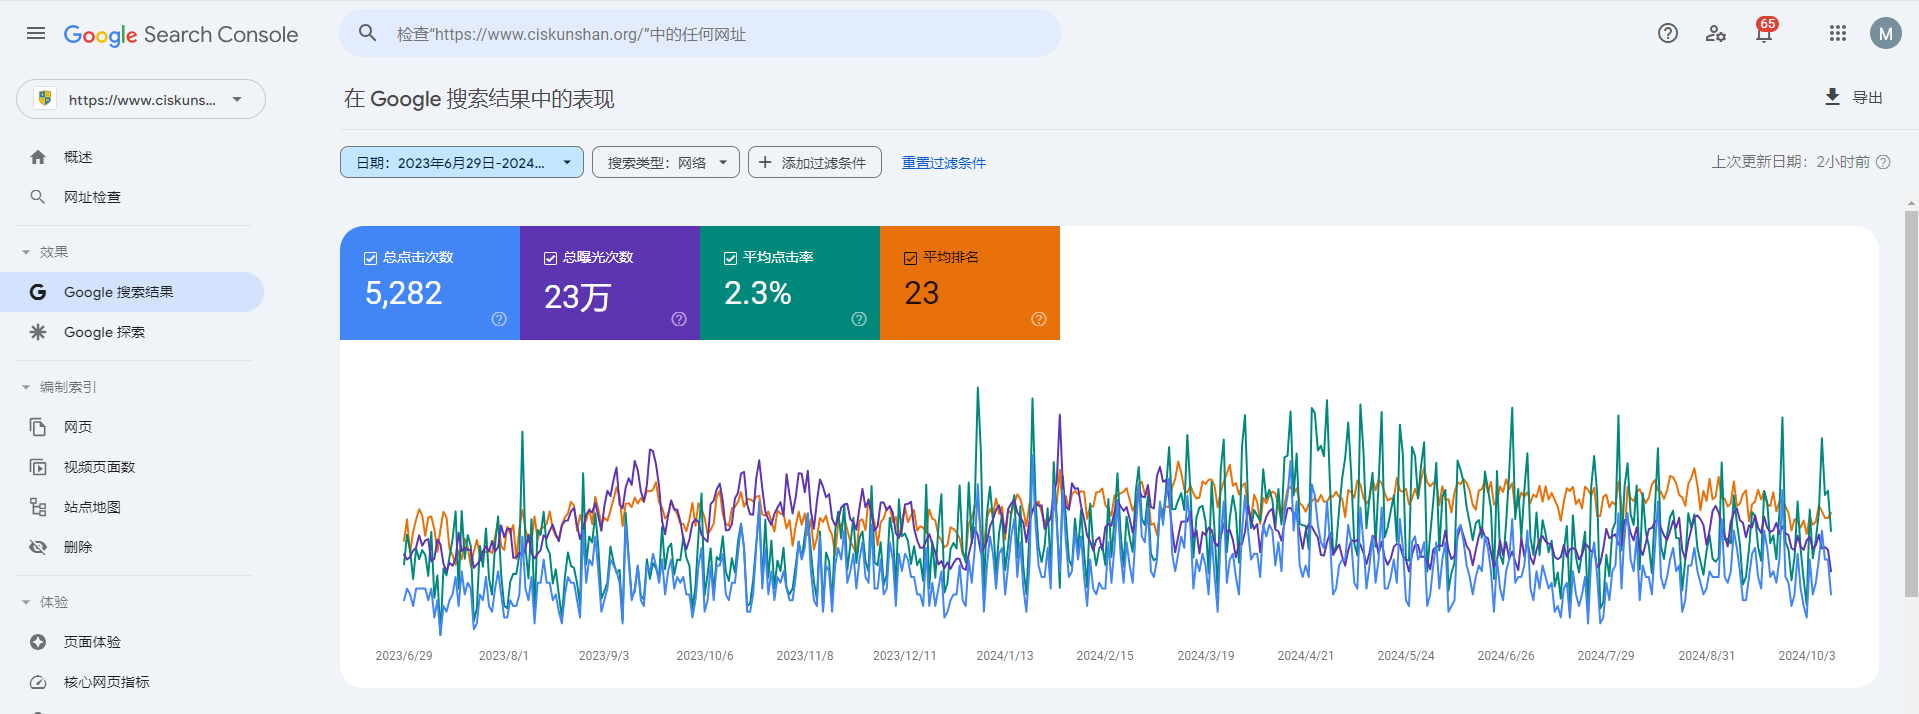Image resolution: width=1919 pixels, height=714 pixels.
Task: Open the help question mark icon
Action: click(x=1668, y=33)
